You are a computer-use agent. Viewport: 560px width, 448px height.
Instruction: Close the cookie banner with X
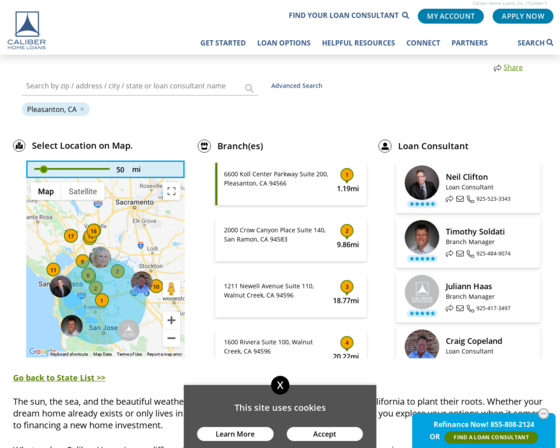pyautogui.click(x=280, y=385)
